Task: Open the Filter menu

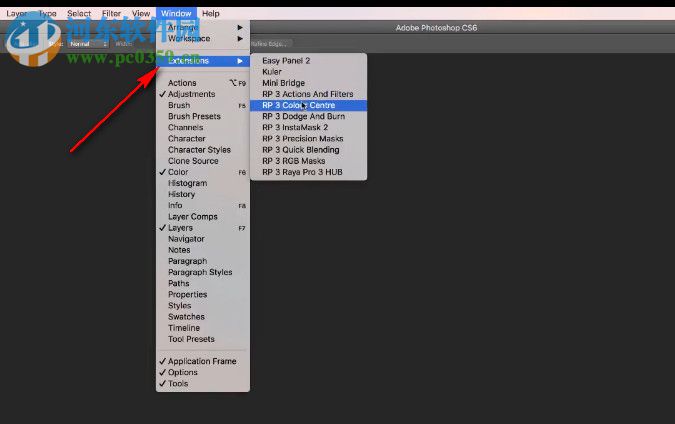Action: point(111,13)
